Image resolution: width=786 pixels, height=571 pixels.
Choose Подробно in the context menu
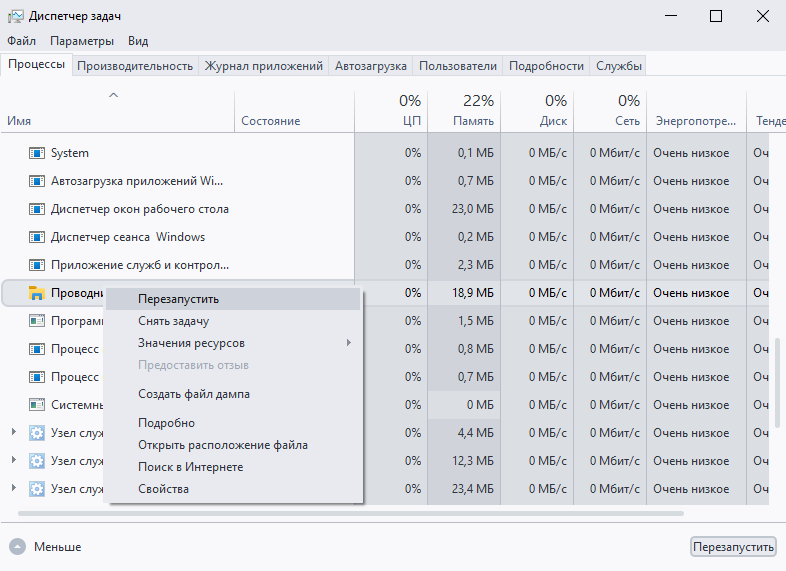[233, 423]
